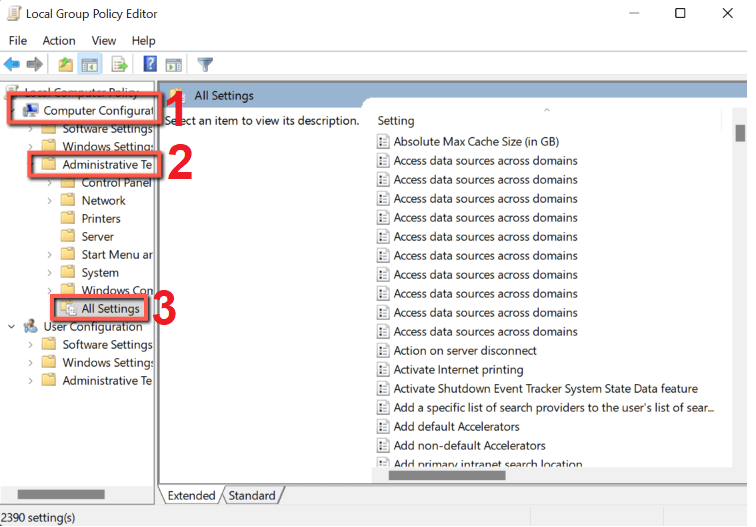The image size is (756, 527).
Task: Switch to the Extended tab
Action: point(191,496)
